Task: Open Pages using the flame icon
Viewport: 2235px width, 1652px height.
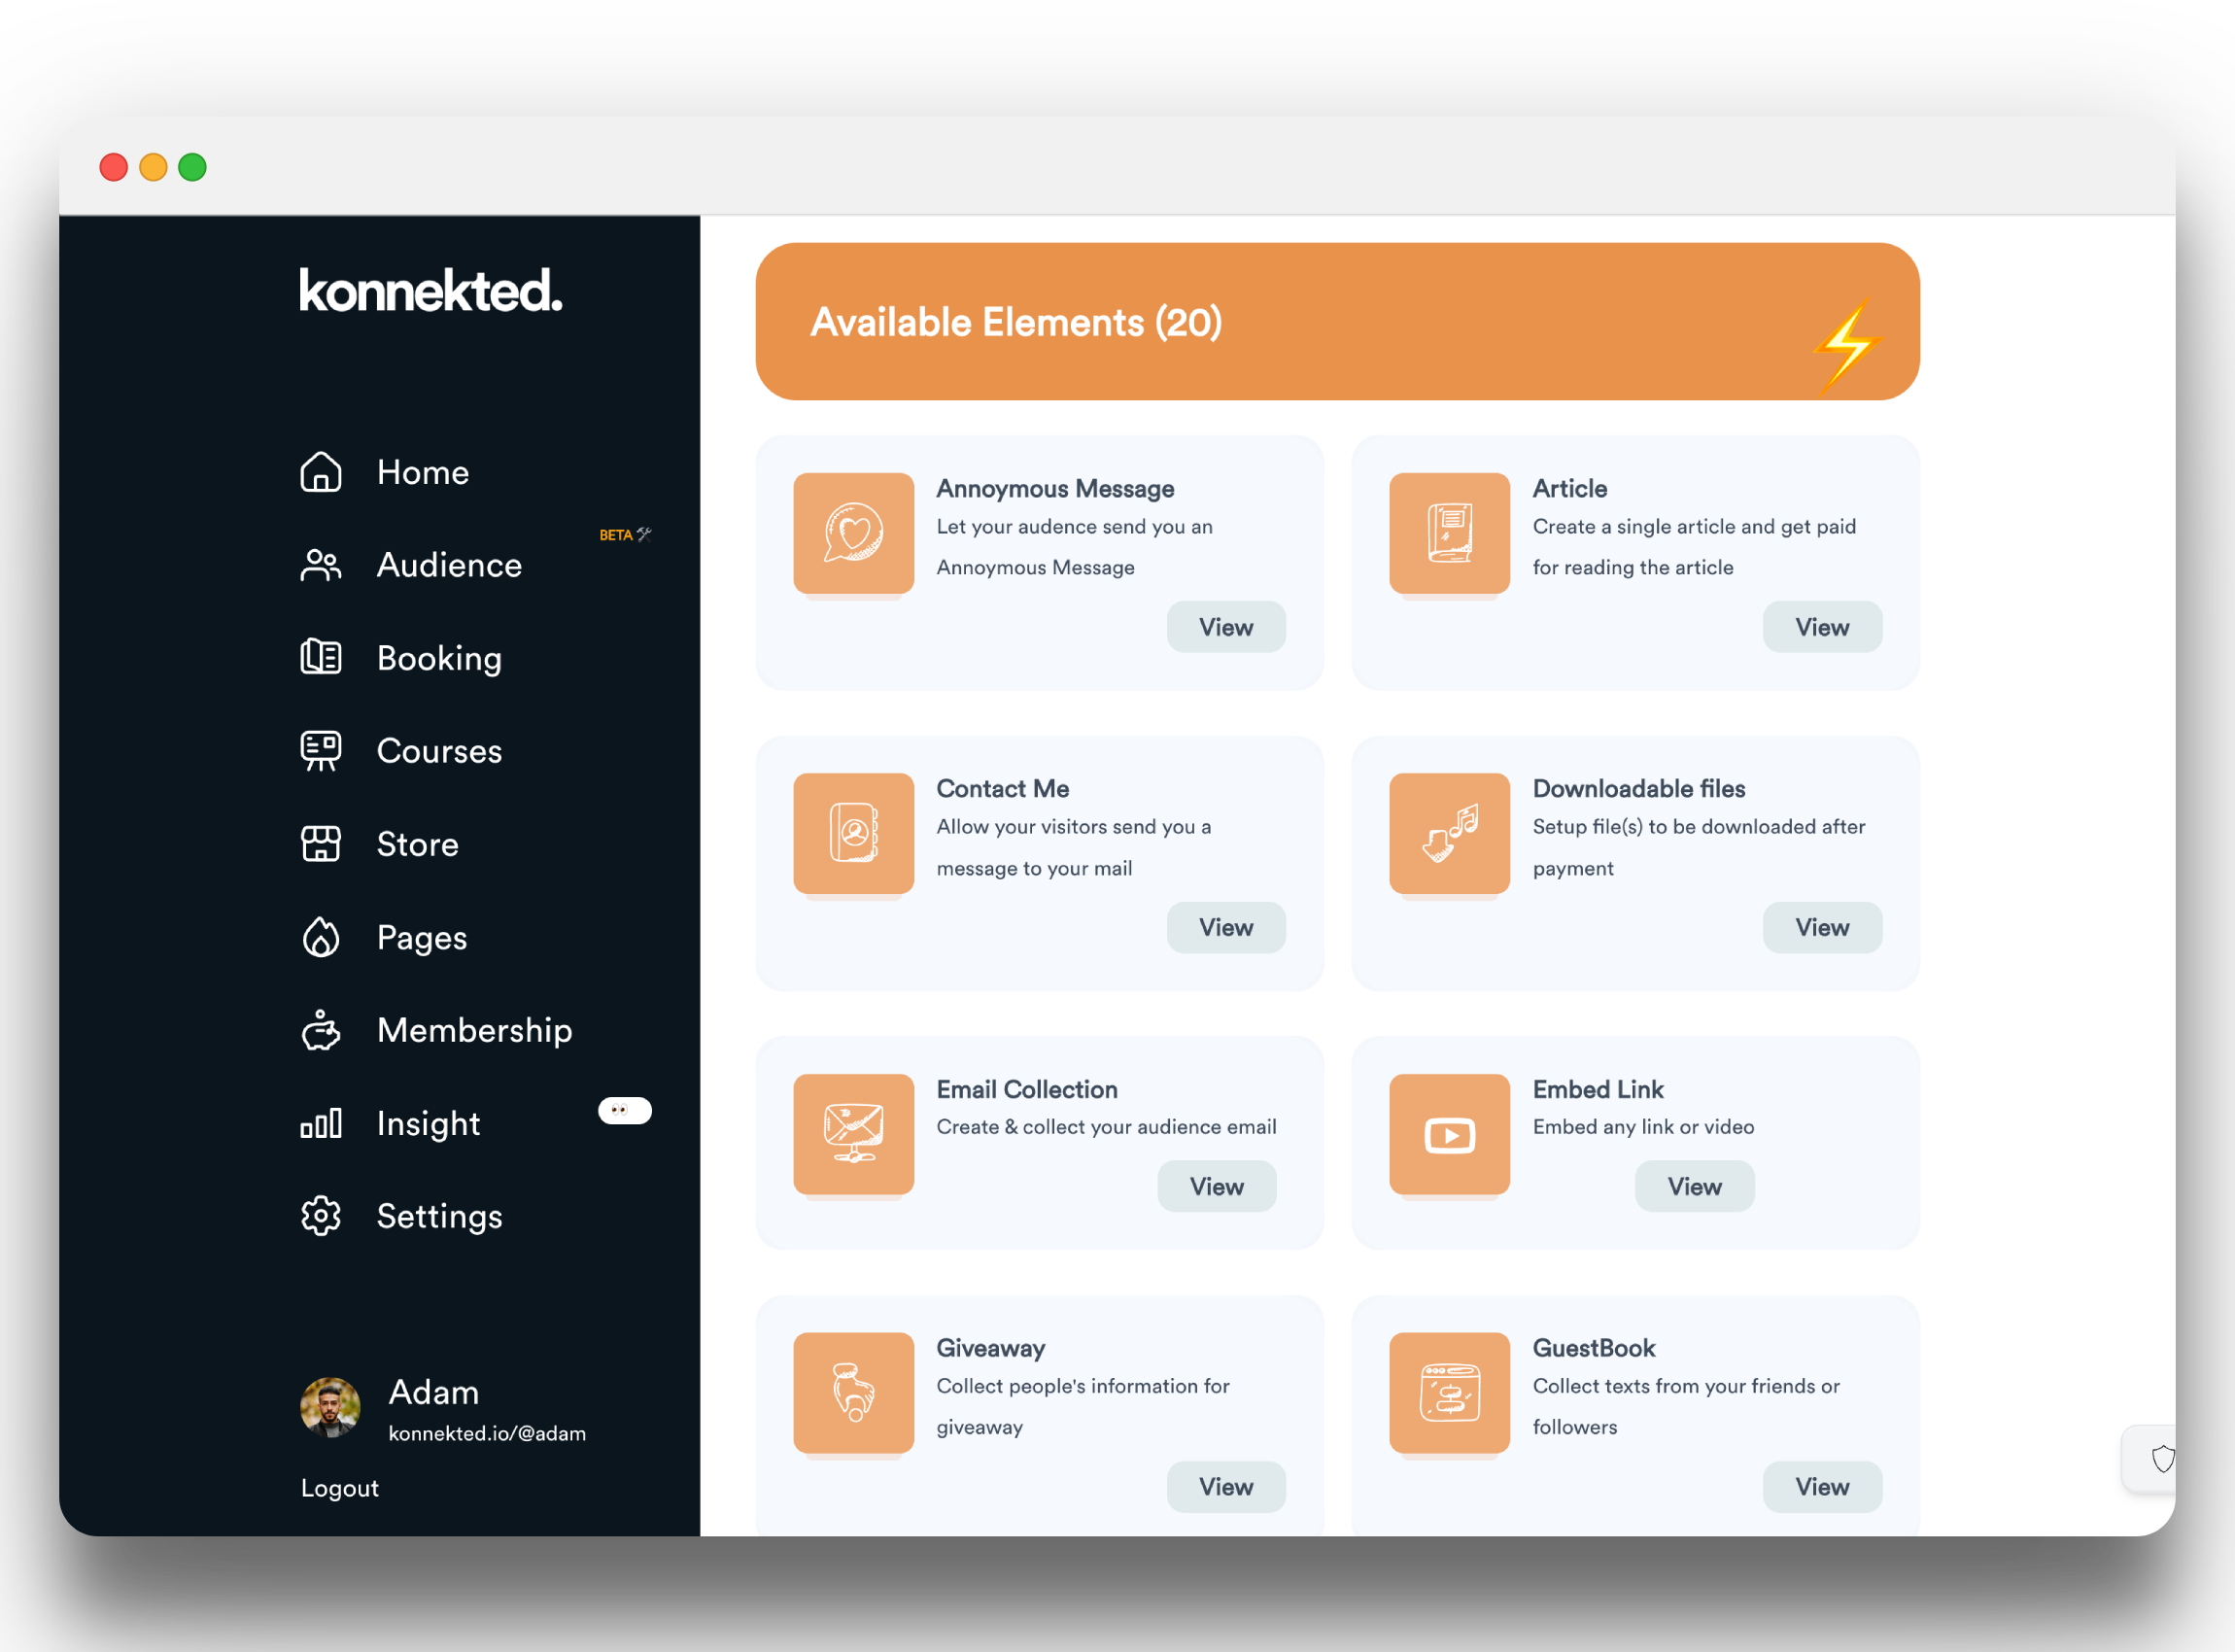Action: coord(321,937)
